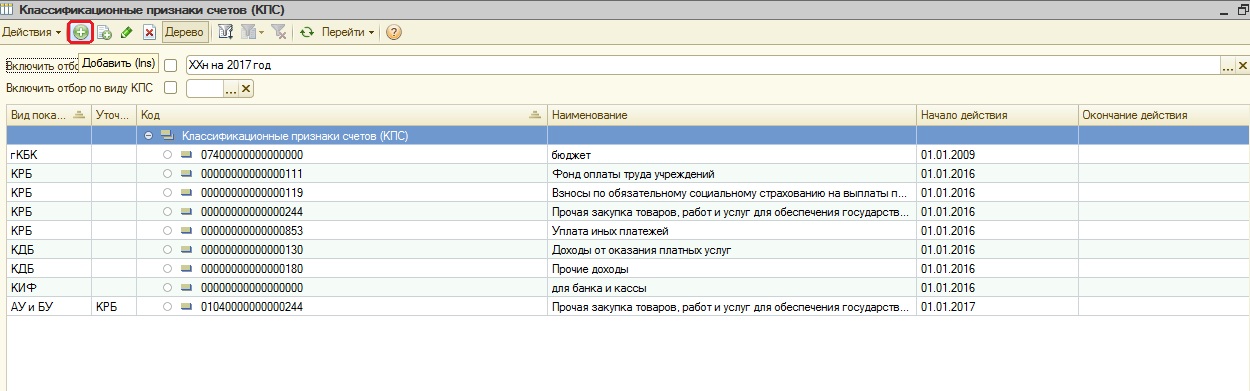Screen dimensions: 1250x391
Task: Collapse the Классификационные признаки счетов (КПС) root node
Action: point(148,134)
